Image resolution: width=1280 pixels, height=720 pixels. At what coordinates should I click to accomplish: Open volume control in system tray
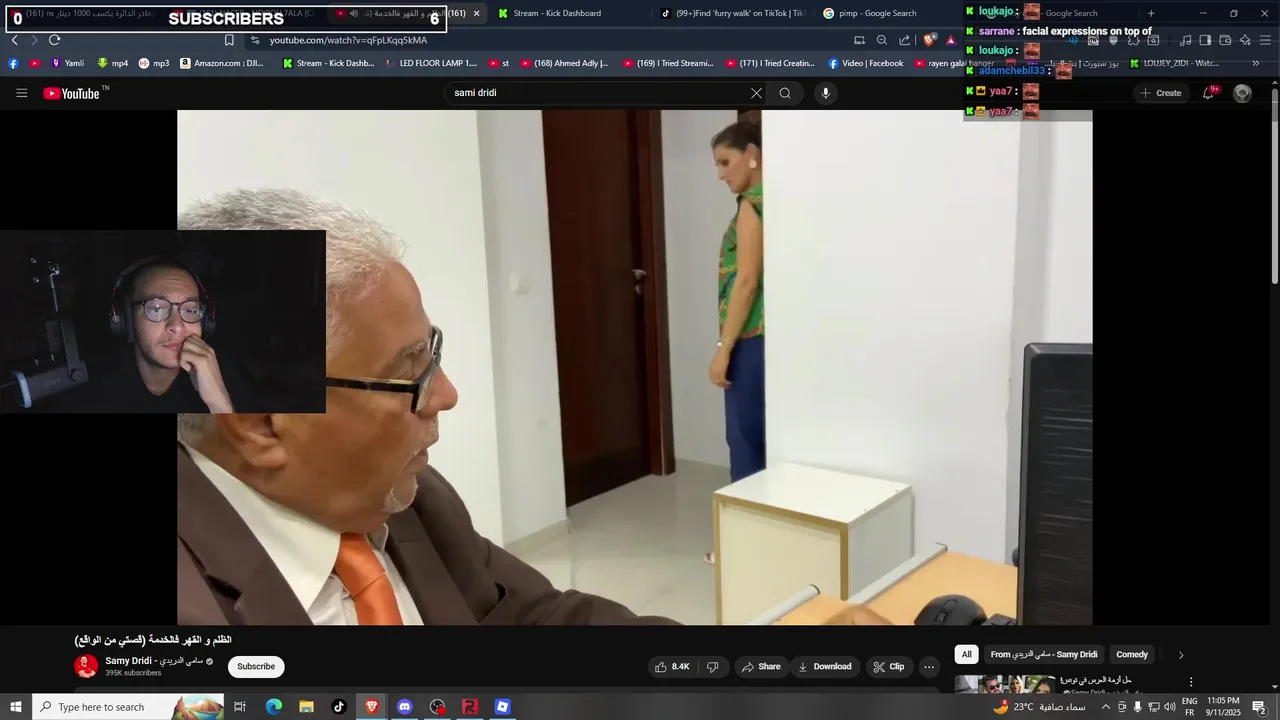click(x=1170, y=707)
